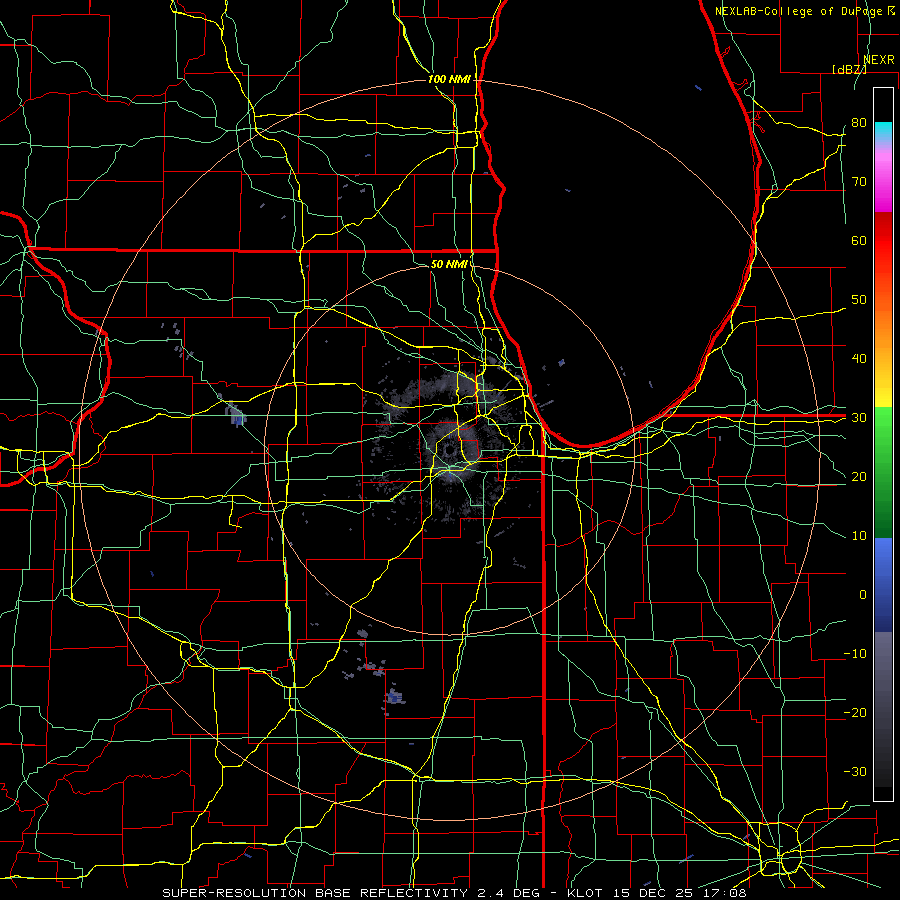900x900 pixels.
Task: Click the KLOT station identifier in the caption
Action: [584, 893]
